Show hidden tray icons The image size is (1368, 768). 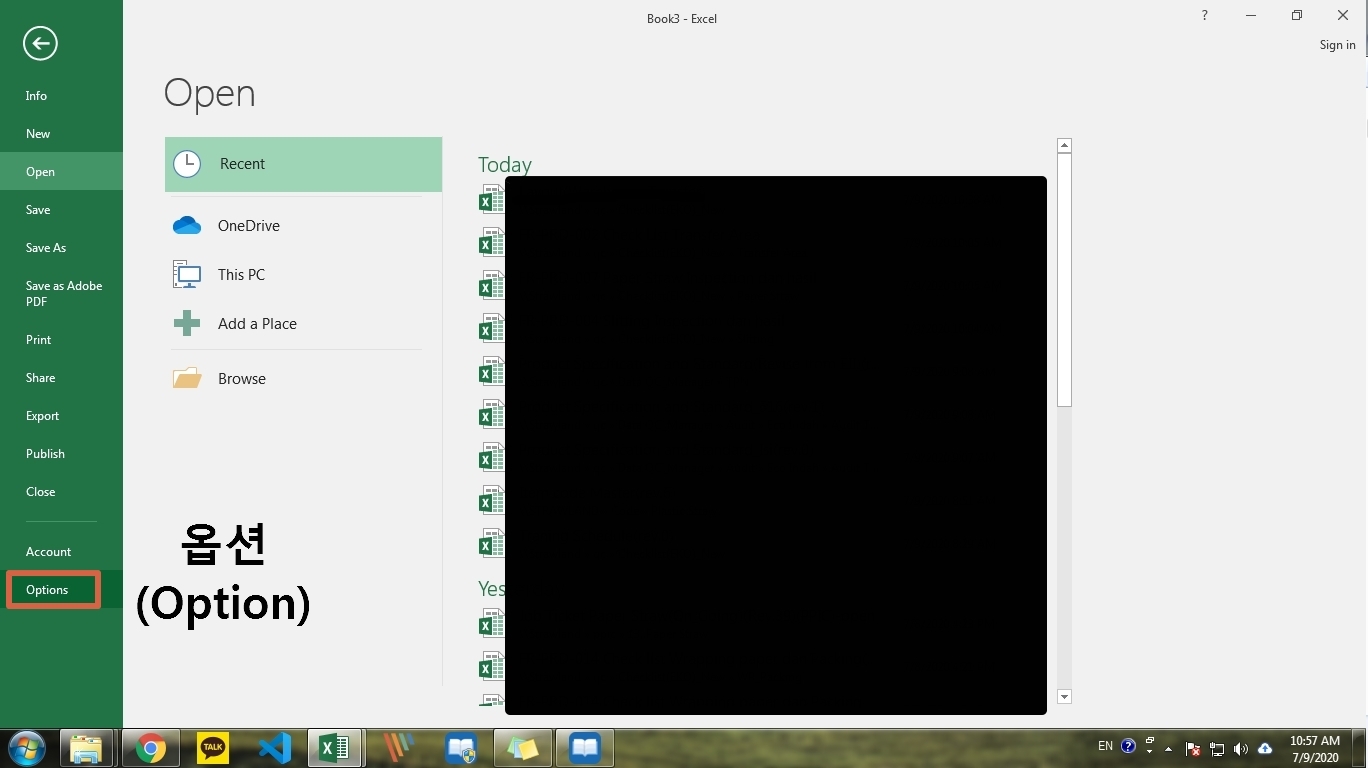(x=1168, y=748)
